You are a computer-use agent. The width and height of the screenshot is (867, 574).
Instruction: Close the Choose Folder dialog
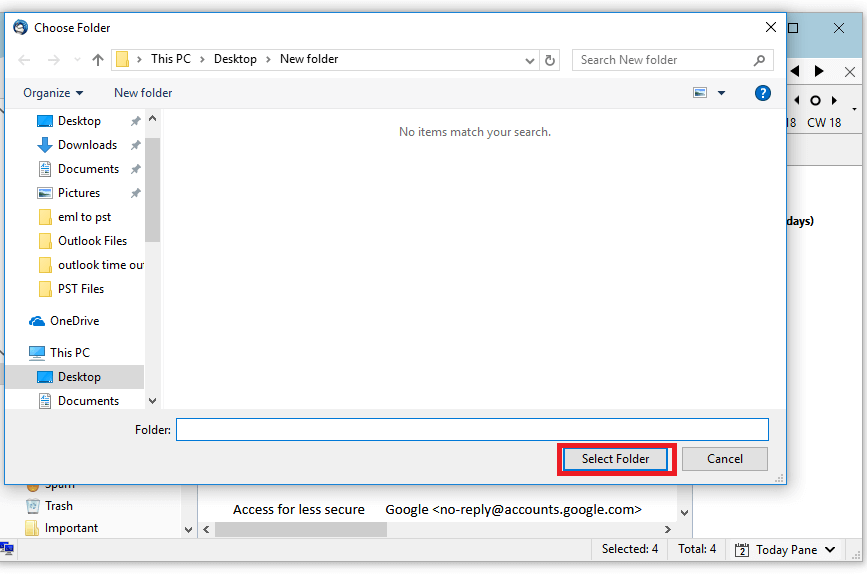coord(771,27)
